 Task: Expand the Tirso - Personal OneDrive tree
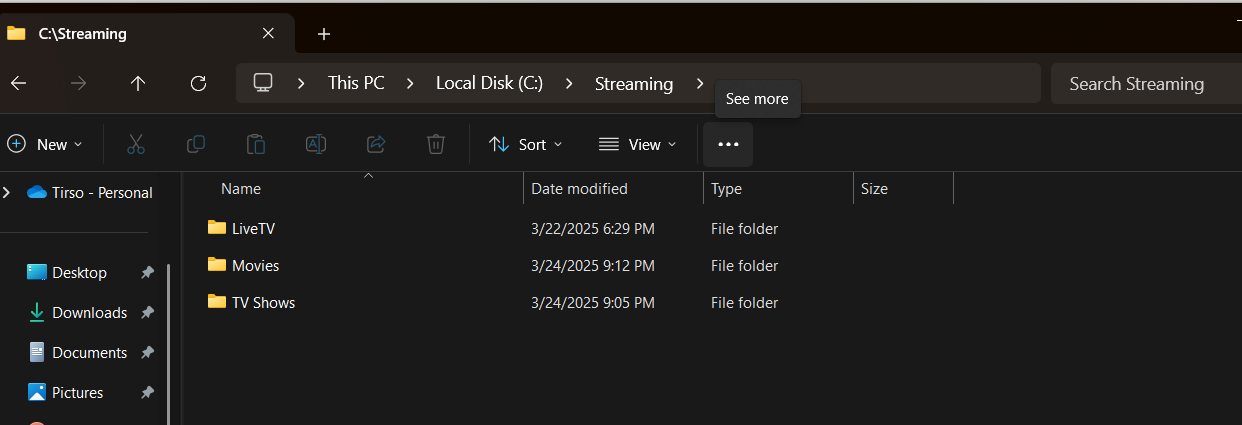(x=7, y=192)
